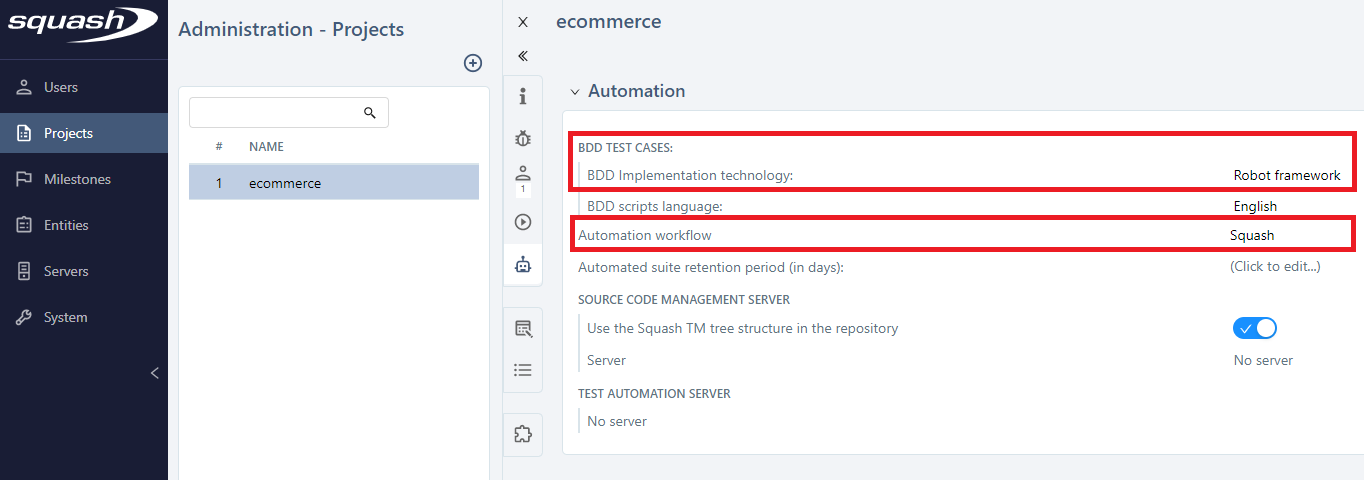The image size is (1364, 480).
Task: Open the permissions person icon
Action: coord(522,173)
